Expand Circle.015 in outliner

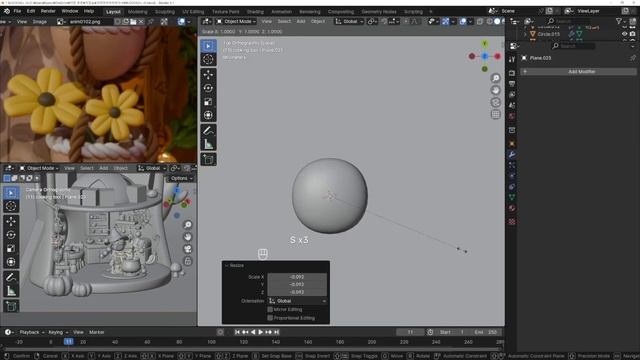525,34
